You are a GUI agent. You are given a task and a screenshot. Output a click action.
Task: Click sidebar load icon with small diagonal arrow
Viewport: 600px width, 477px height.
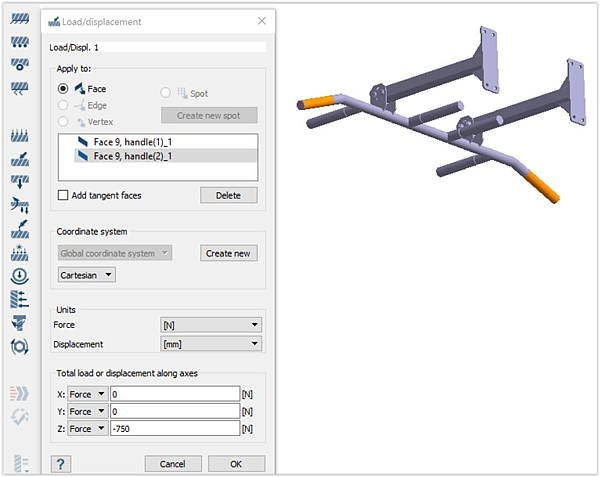coord(20,159)
